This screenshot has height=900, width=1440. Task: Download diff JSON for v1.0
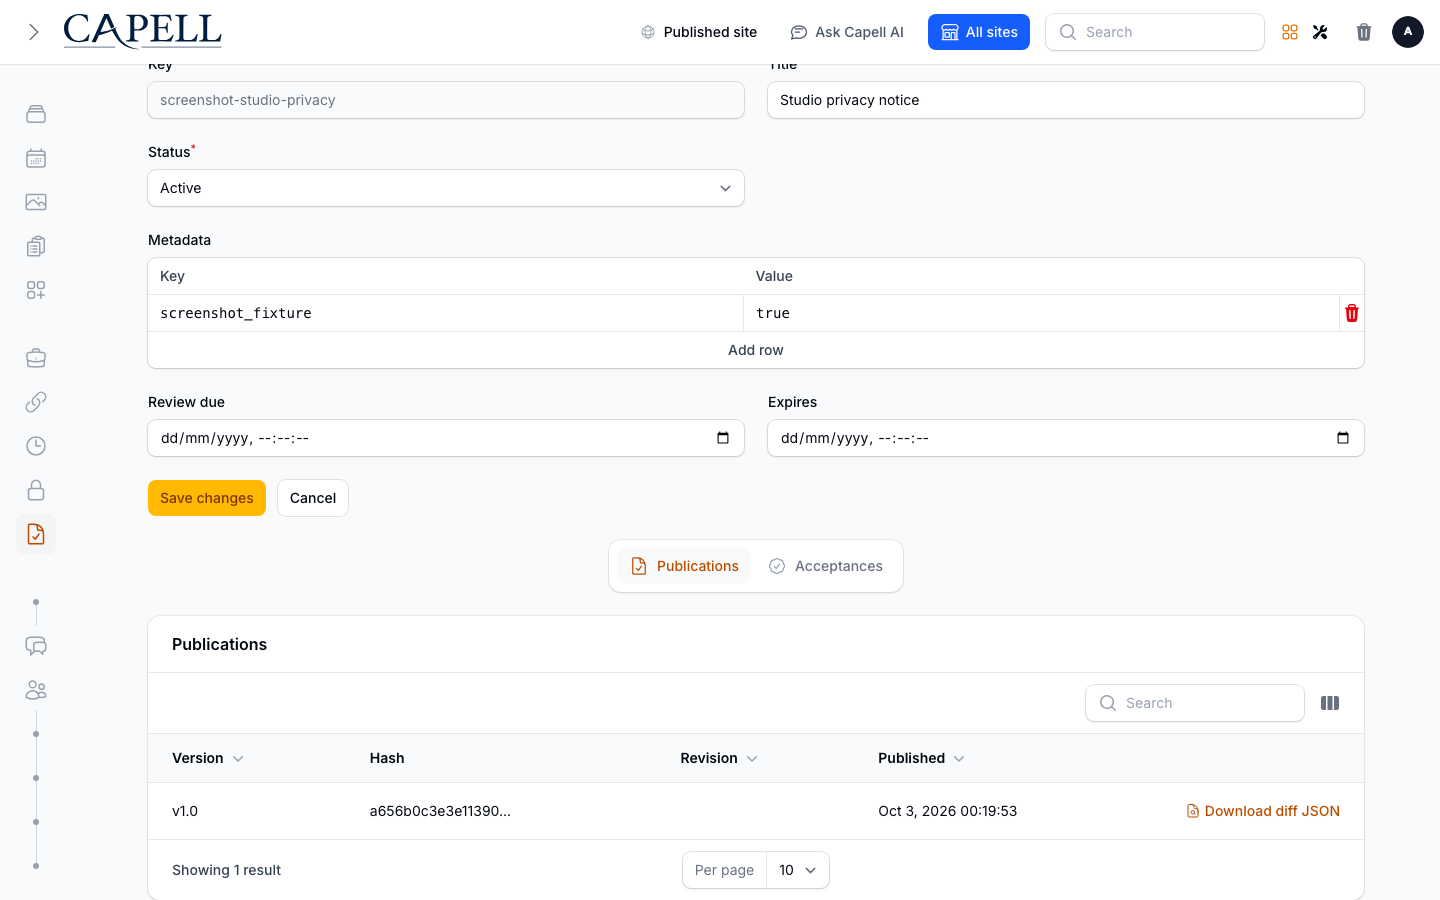(x=1263, y=811)
